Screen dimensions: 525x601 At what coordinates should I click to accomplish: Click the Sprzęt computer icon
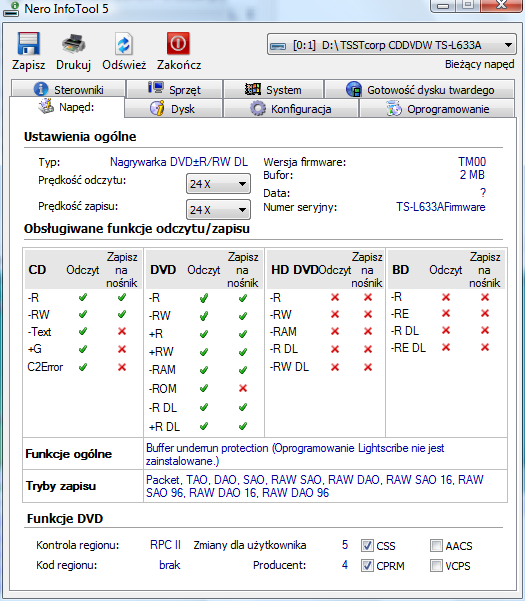pyautogui.click(x=156, y=88)
